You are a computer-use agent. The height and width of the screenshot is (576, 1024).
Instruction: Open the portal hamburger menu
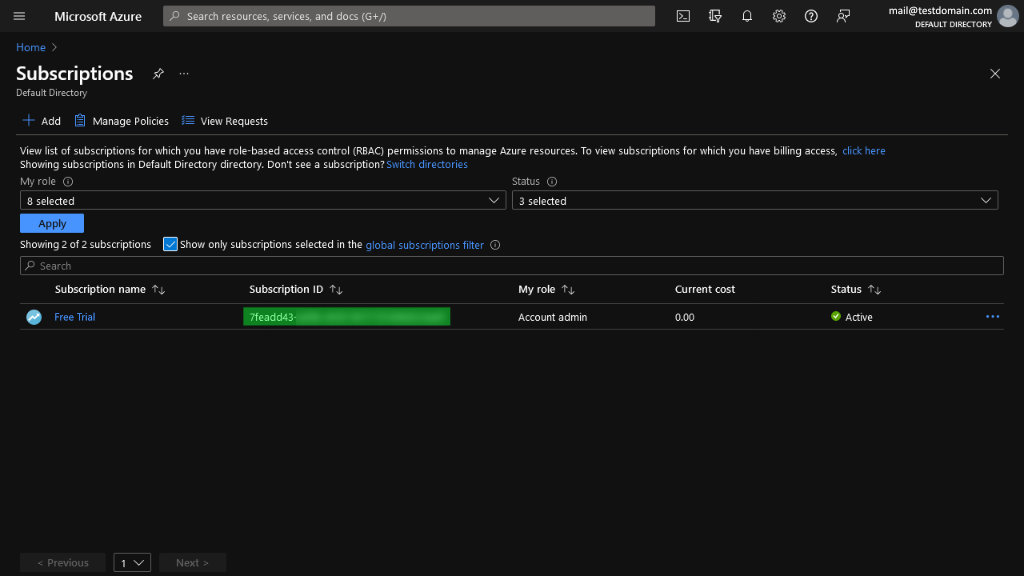click(19, 16)
